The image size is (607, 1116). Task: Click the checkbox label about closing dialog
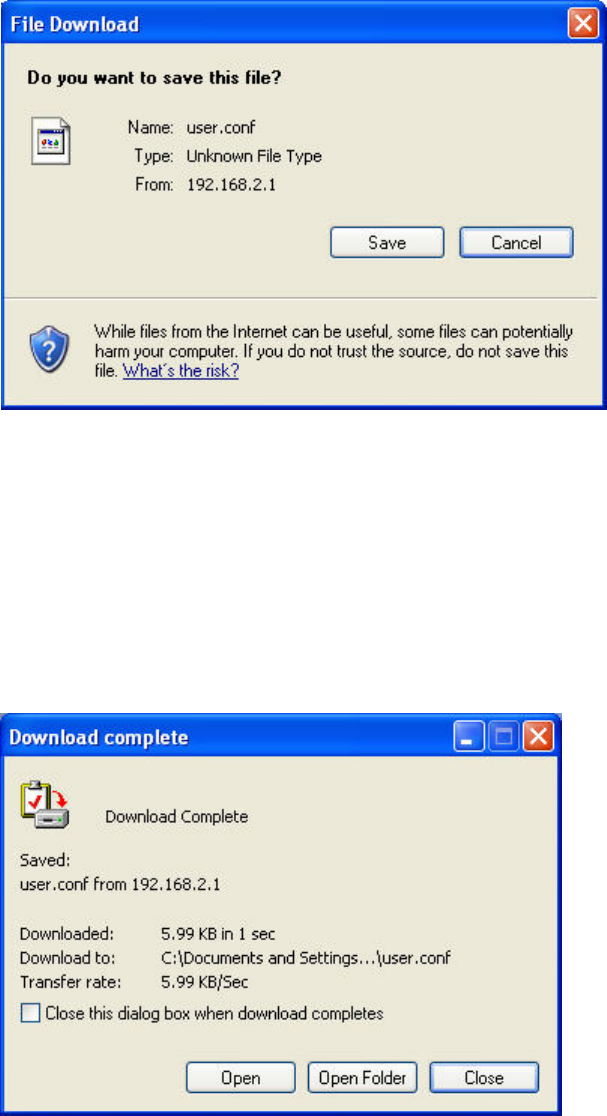point(214,1013)
